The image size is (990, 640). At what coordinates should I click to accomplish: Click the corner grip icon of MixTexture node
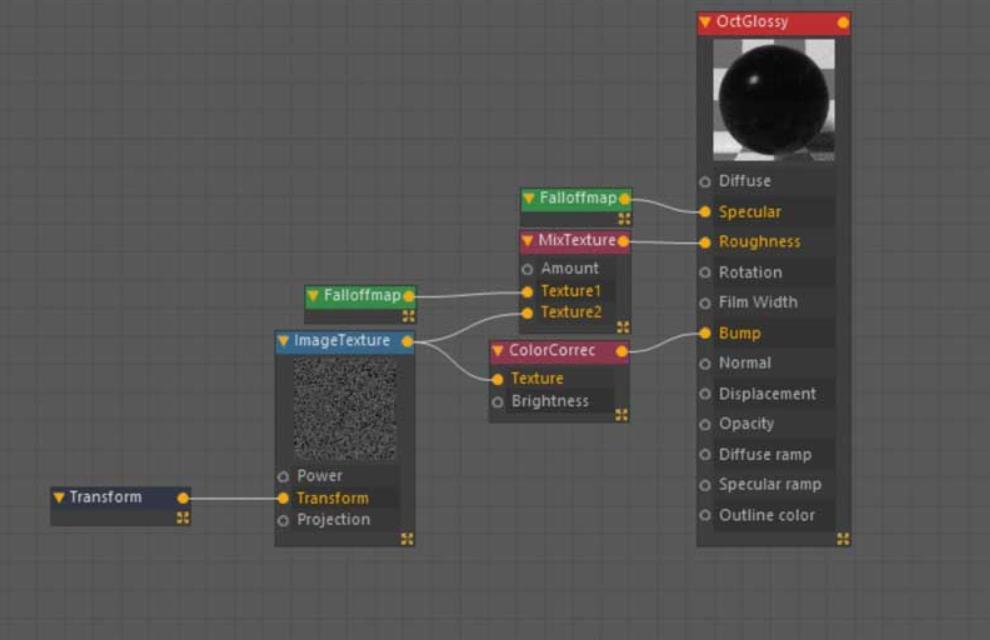[x=623, y=327]
